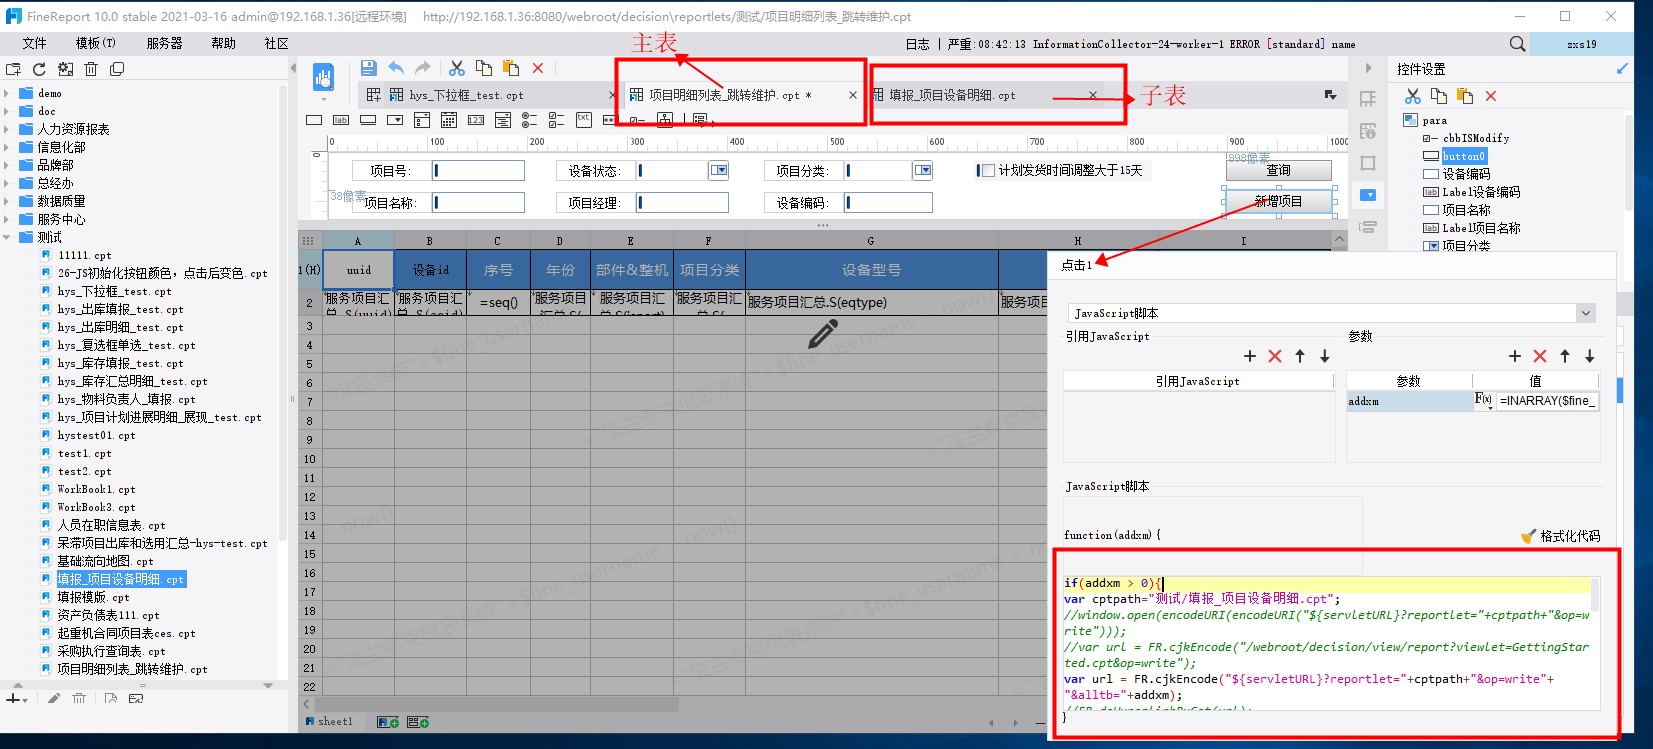This screenshot has width=1653, height=749.
Task: Click scissors icon in widget settings panel
Action: click(x=1412, y=96)
